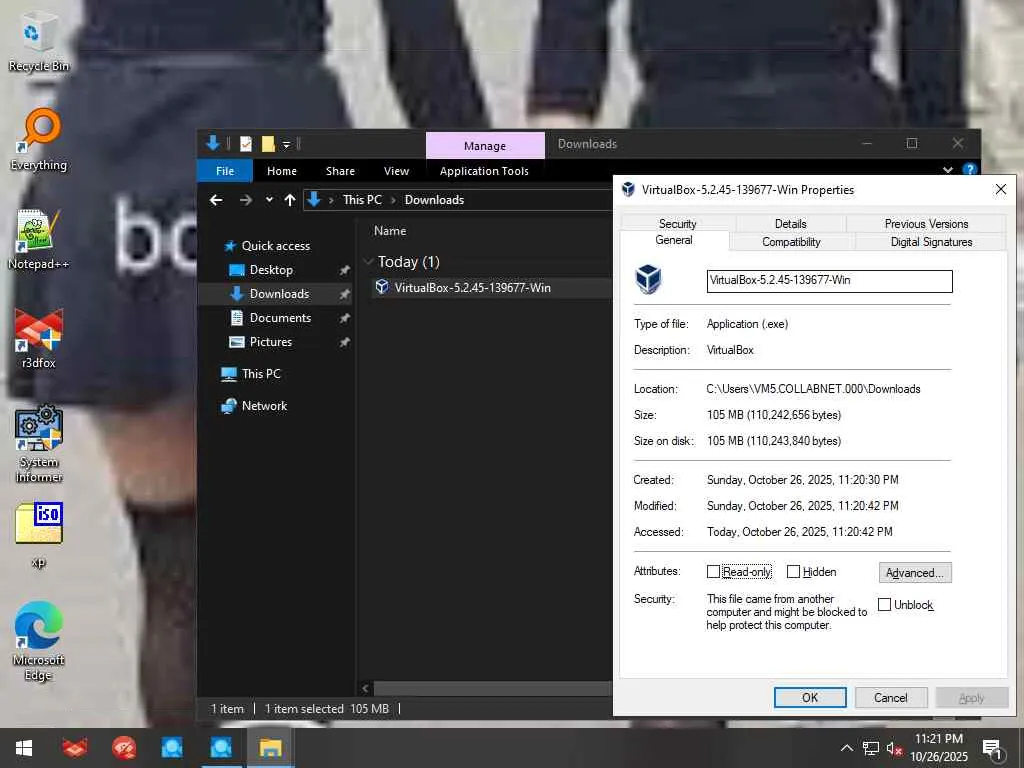Expand the Explorer ribbon chevron
Screen dimensions: 1024x768
pyautogui.click(x=948, y=170)
